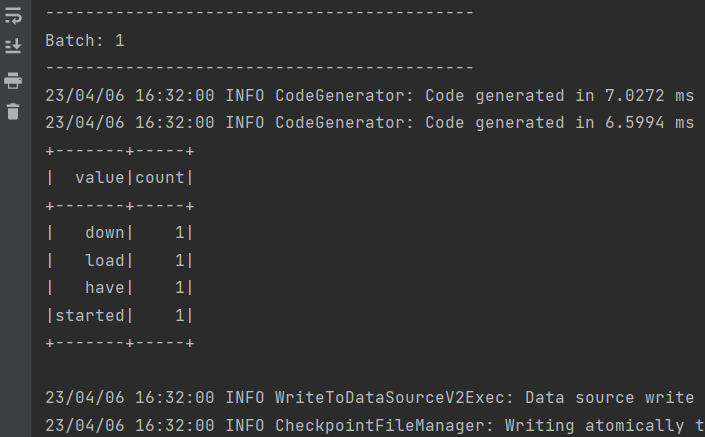Enable scroll to end of console
705x437 pixels.
pyautogui.click(x=13, y=46)
